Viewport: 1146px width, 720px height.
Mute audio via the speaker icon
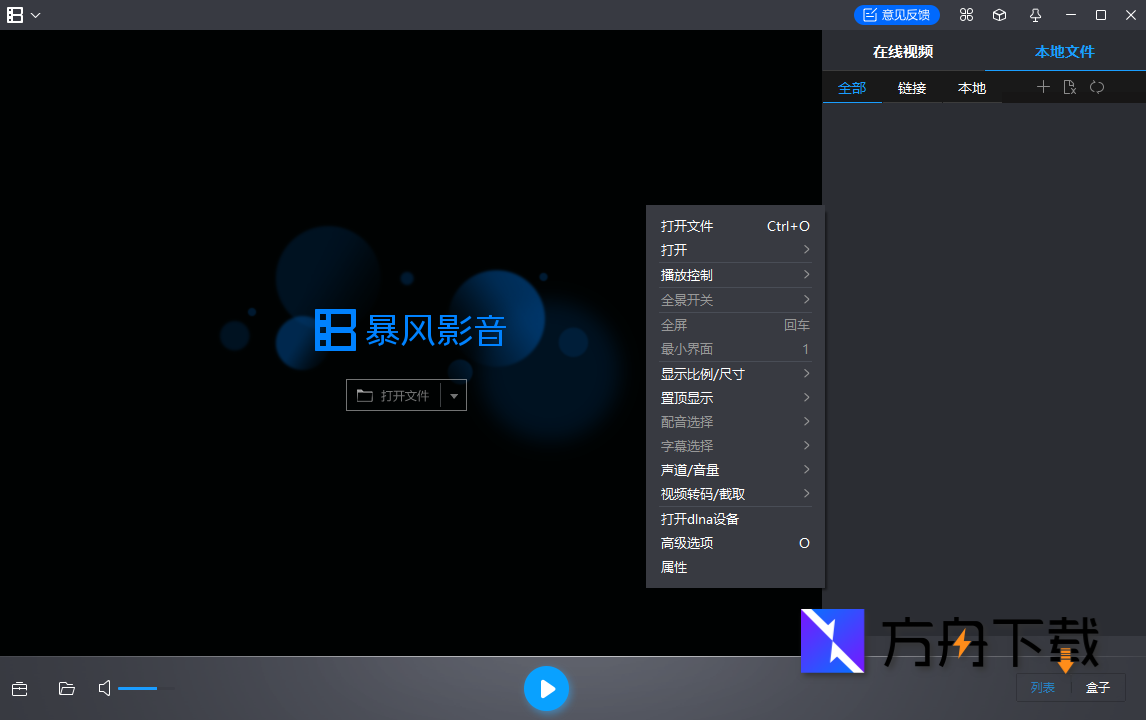[104, 688]
